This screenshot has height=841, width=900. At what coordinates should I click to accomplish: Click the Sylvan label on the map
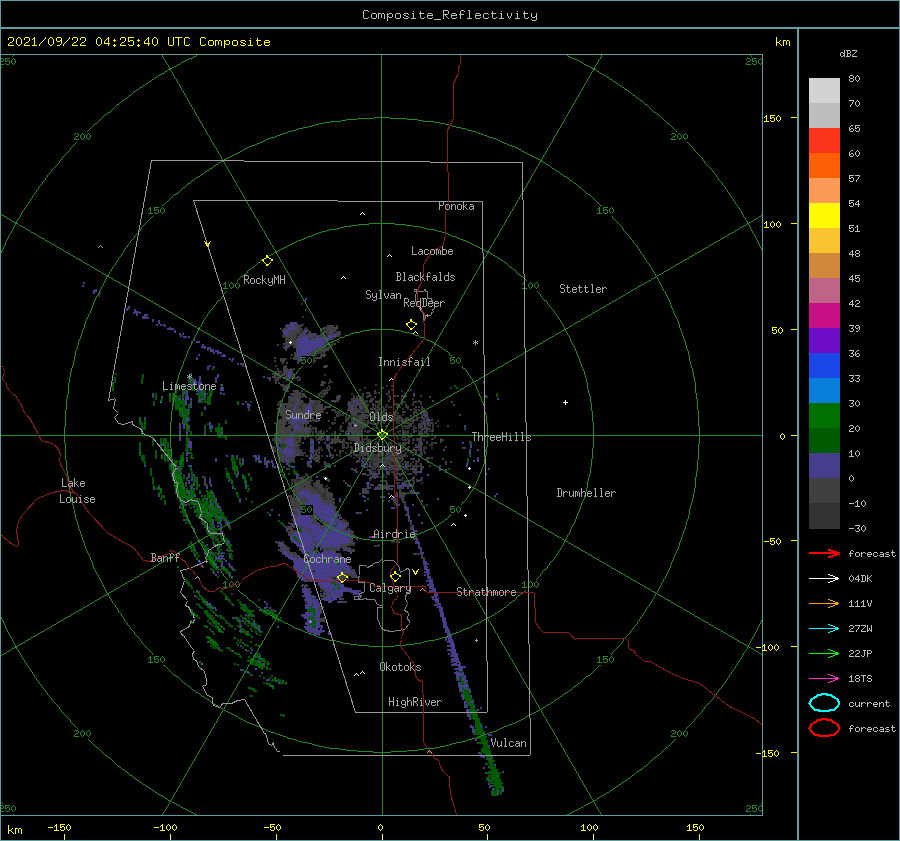pyautogui.click(x=383, y=295)
